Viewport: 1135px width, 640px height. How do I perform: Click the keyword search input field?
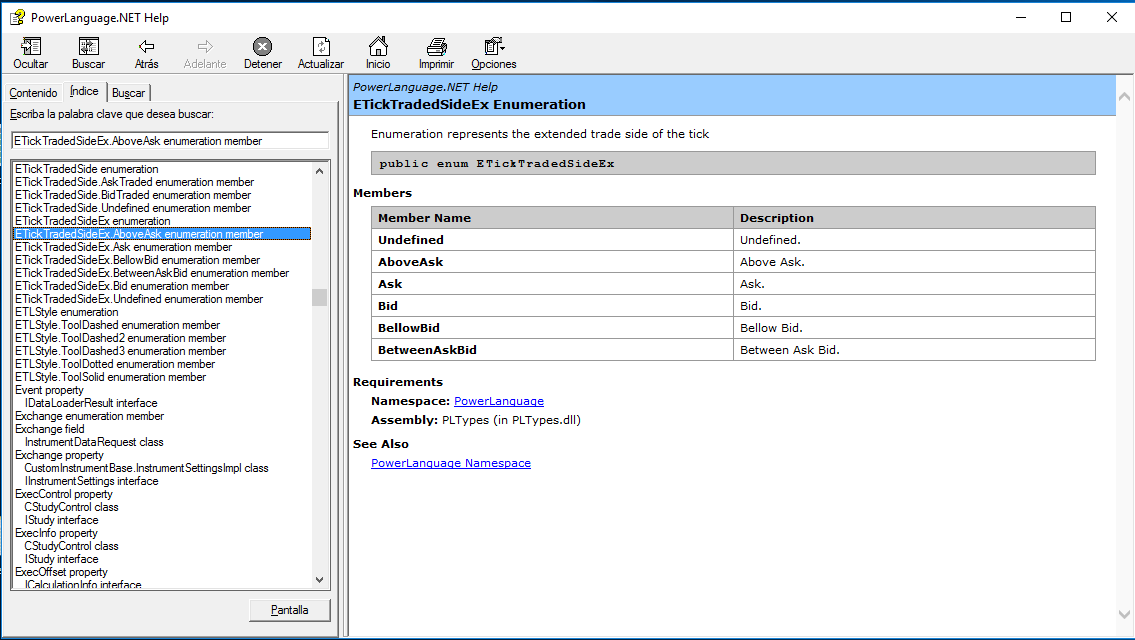click(170, 141)
